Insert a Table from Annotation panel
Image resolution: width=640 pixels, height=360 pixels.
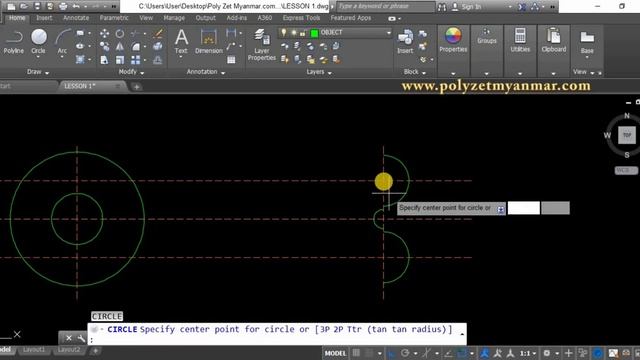(231, 60)
